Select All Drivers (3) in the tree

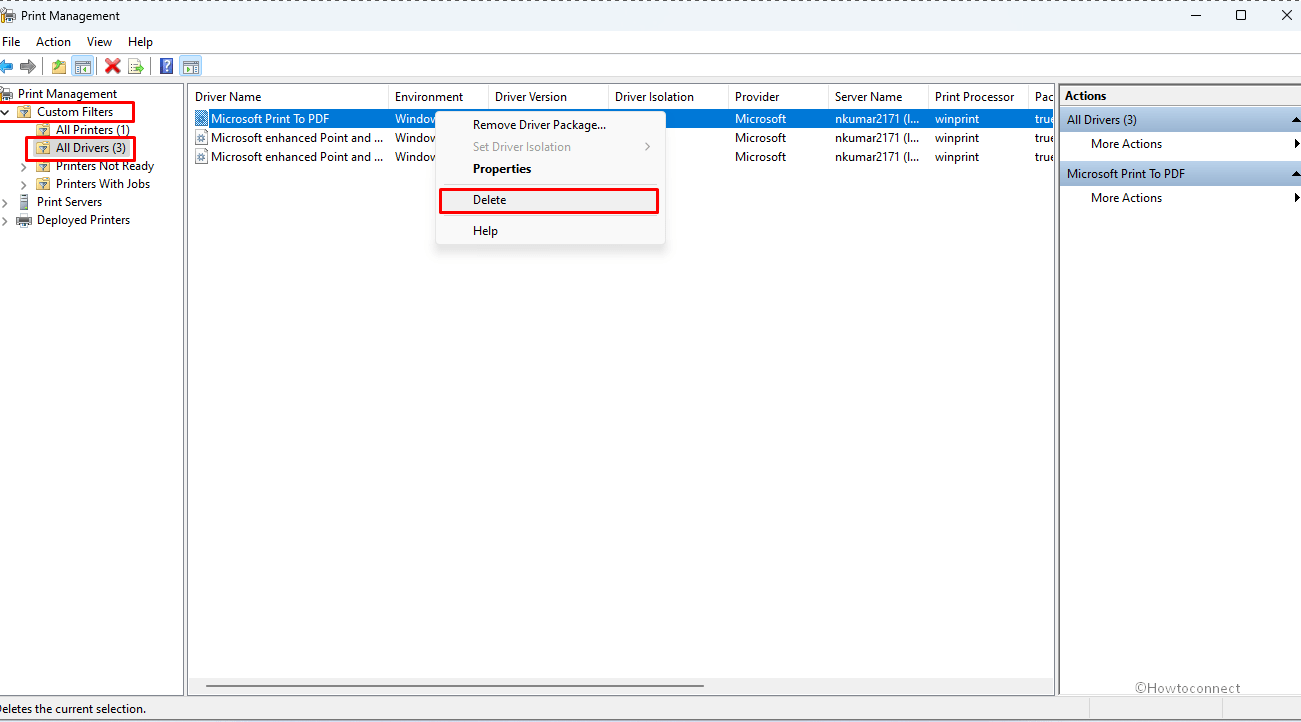coord(91,148)
